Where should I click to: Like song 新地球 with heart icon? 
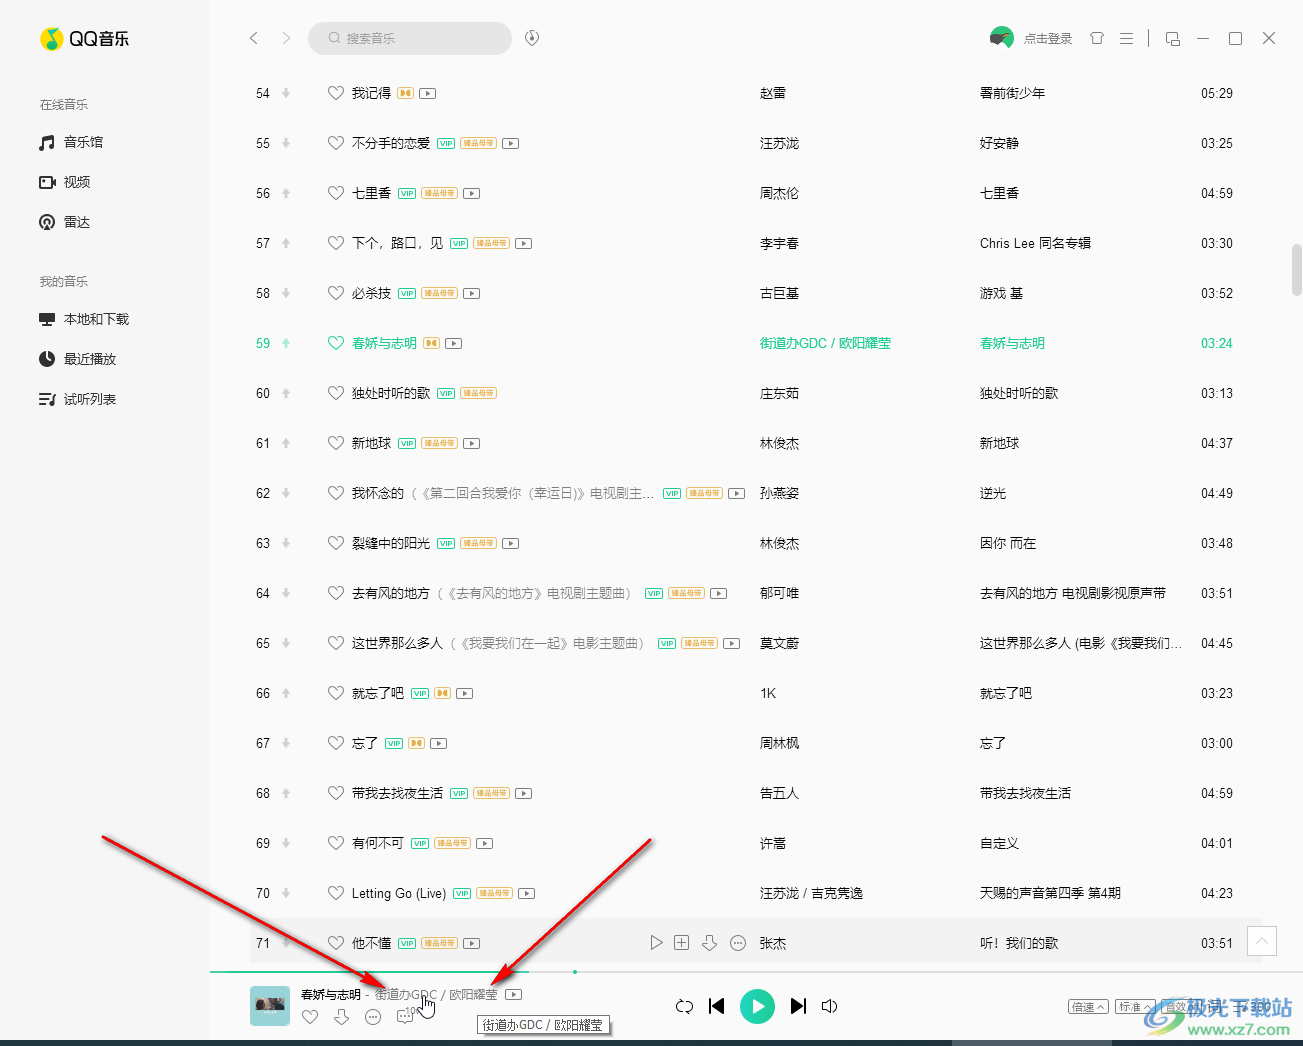click(x=336, y=443)
